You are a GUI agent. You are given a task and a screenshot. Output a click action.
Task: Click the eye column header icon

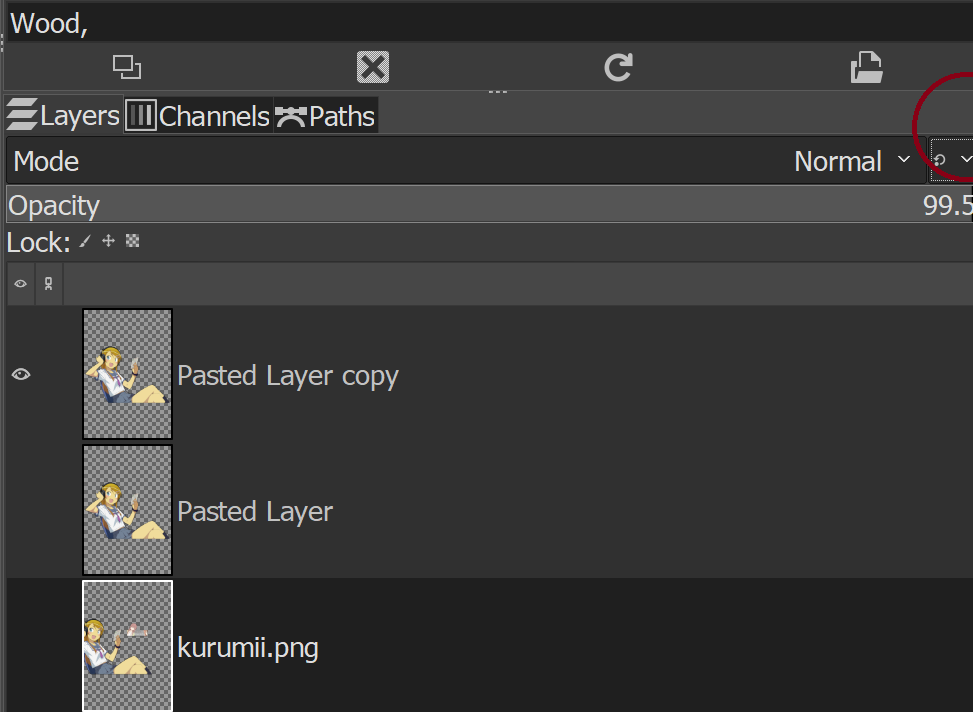pos(20,284)
